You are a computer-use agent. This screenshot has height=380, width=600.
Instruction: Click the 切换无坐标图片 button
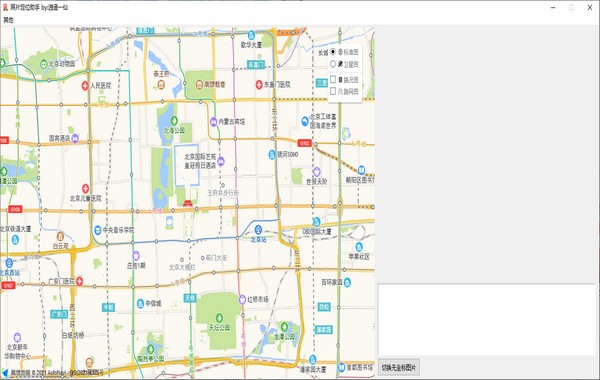(399, 367)
